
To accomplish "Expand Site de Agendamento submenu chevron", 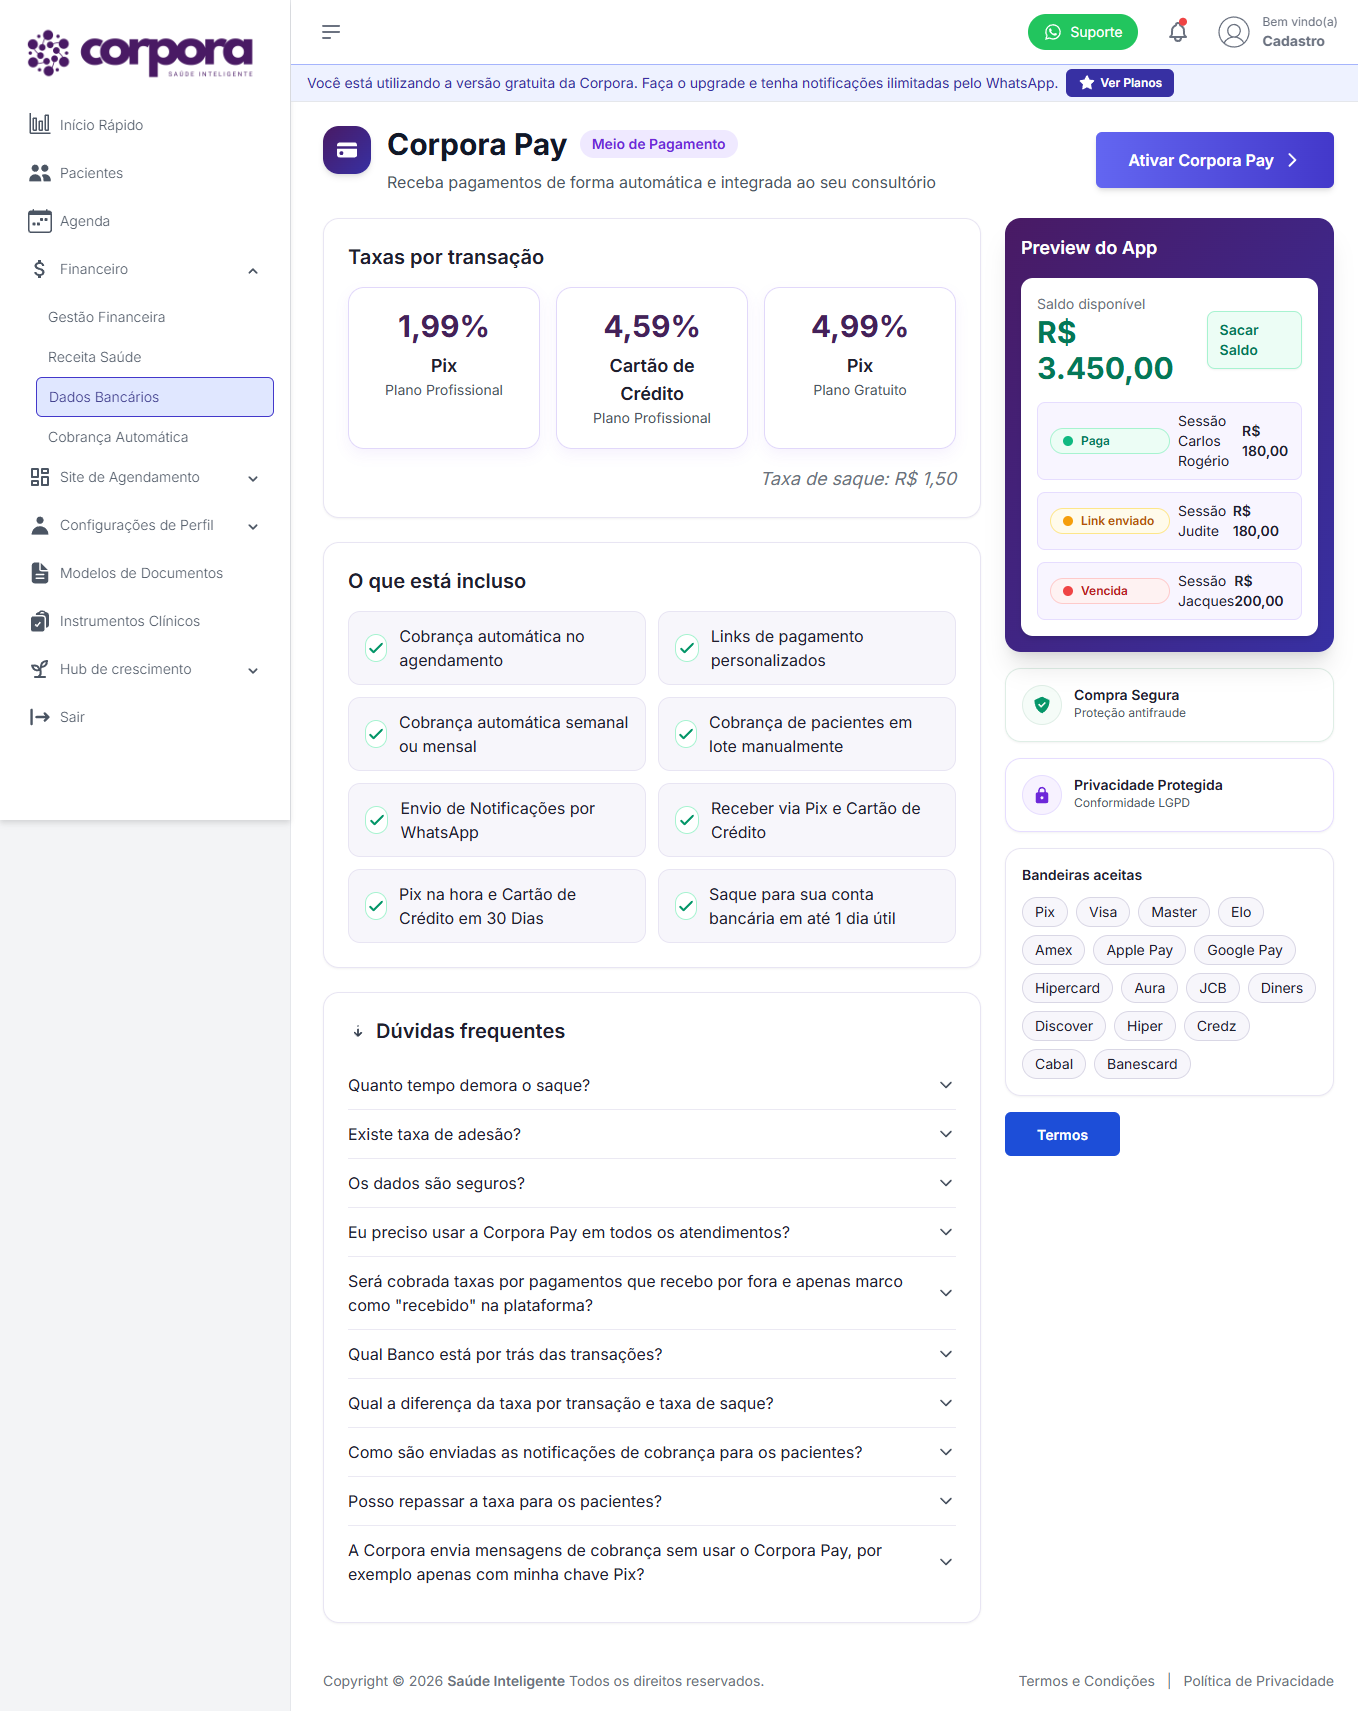I will pyautogui.click(x=253, y=478).
